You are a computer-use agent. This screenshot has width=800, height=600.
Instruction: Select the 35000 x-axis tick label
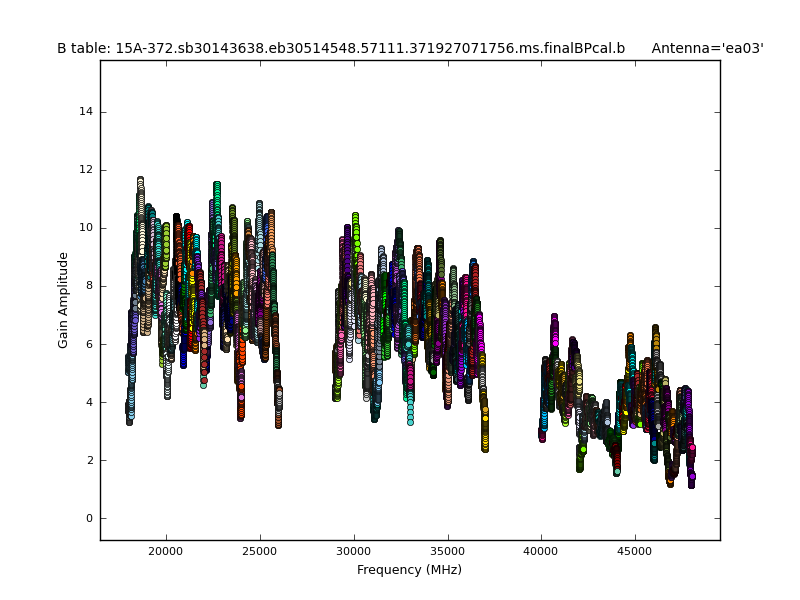447,550
